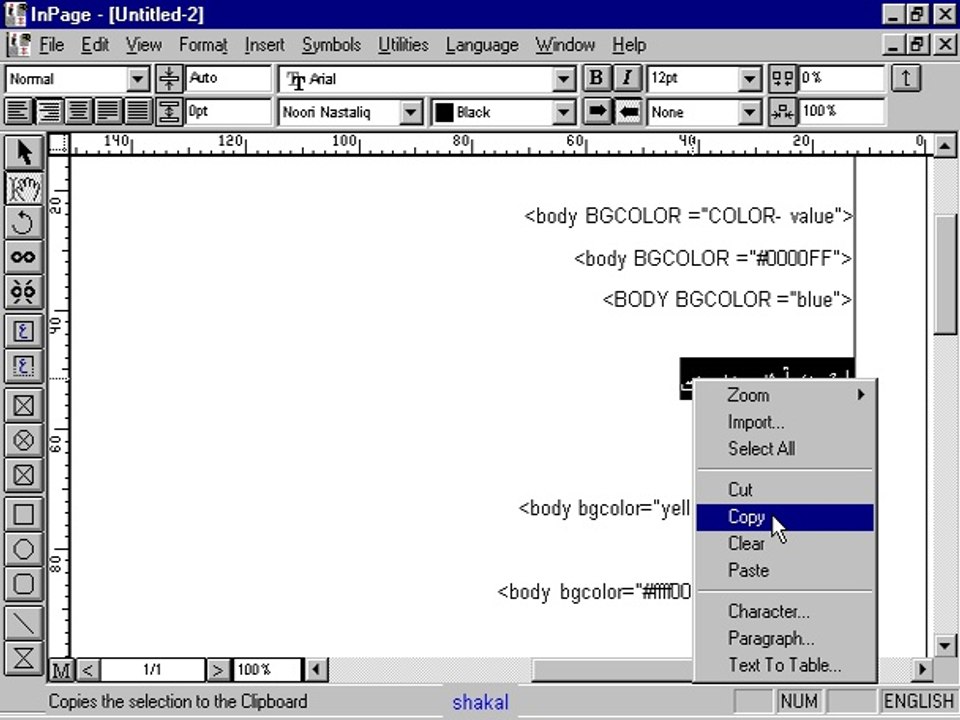The height and width of the screenshot is (720, 960).
Task: Set force-justify alignment
Action: (x=138, y=112)
